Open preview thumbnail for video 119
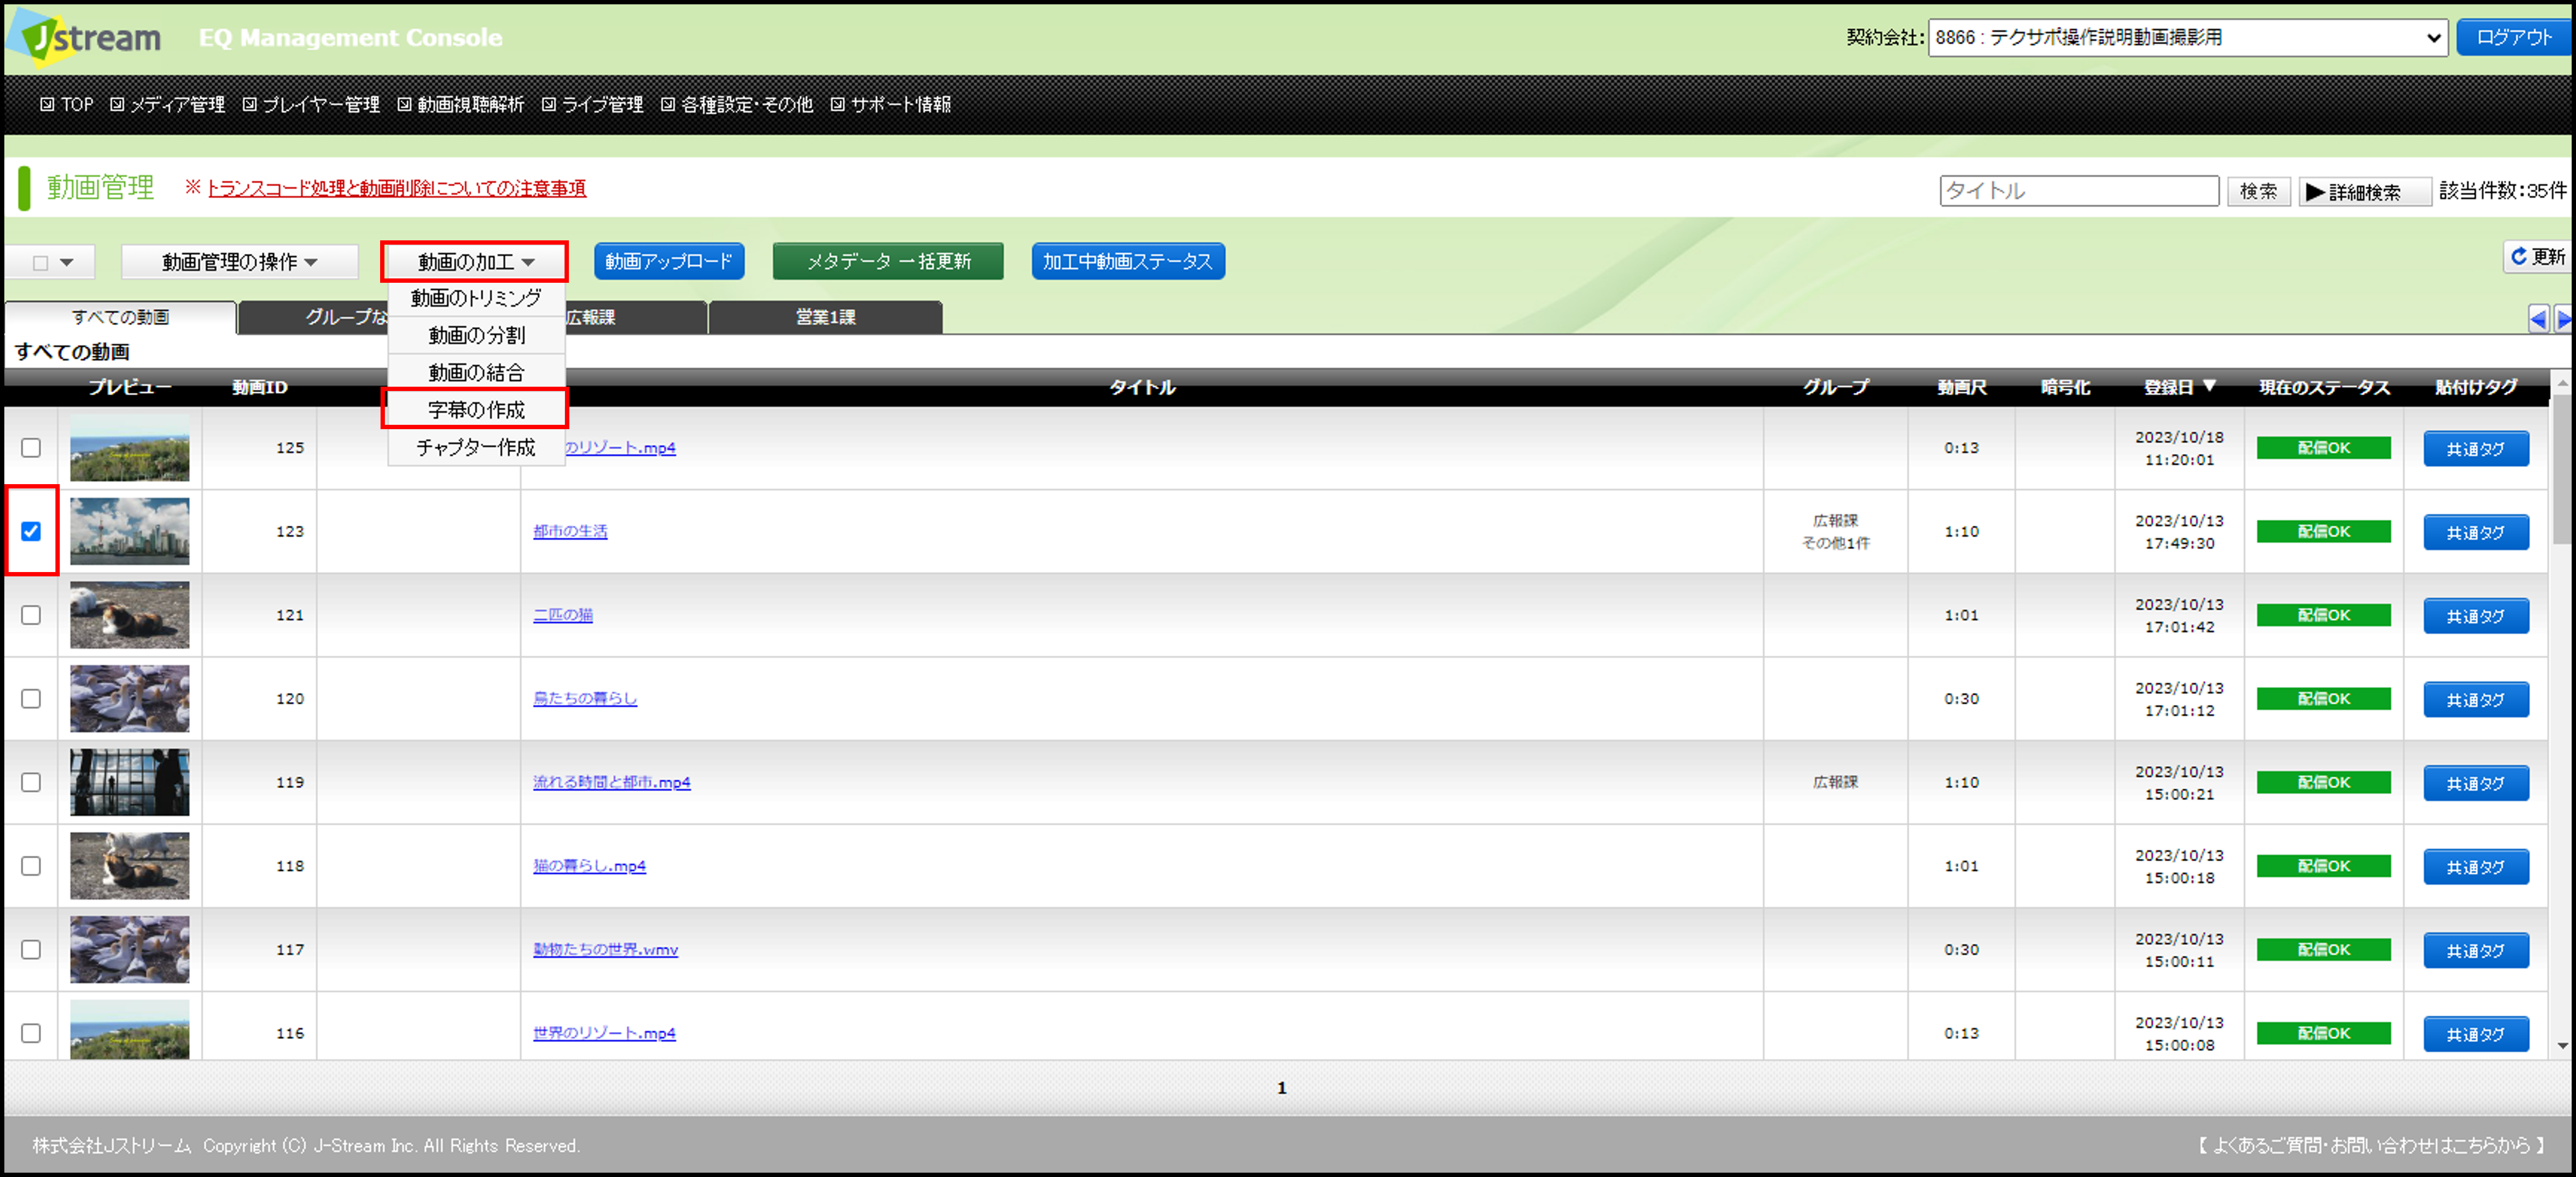Viewport: 2576px width, 1177px height. [x=129, y=782]
